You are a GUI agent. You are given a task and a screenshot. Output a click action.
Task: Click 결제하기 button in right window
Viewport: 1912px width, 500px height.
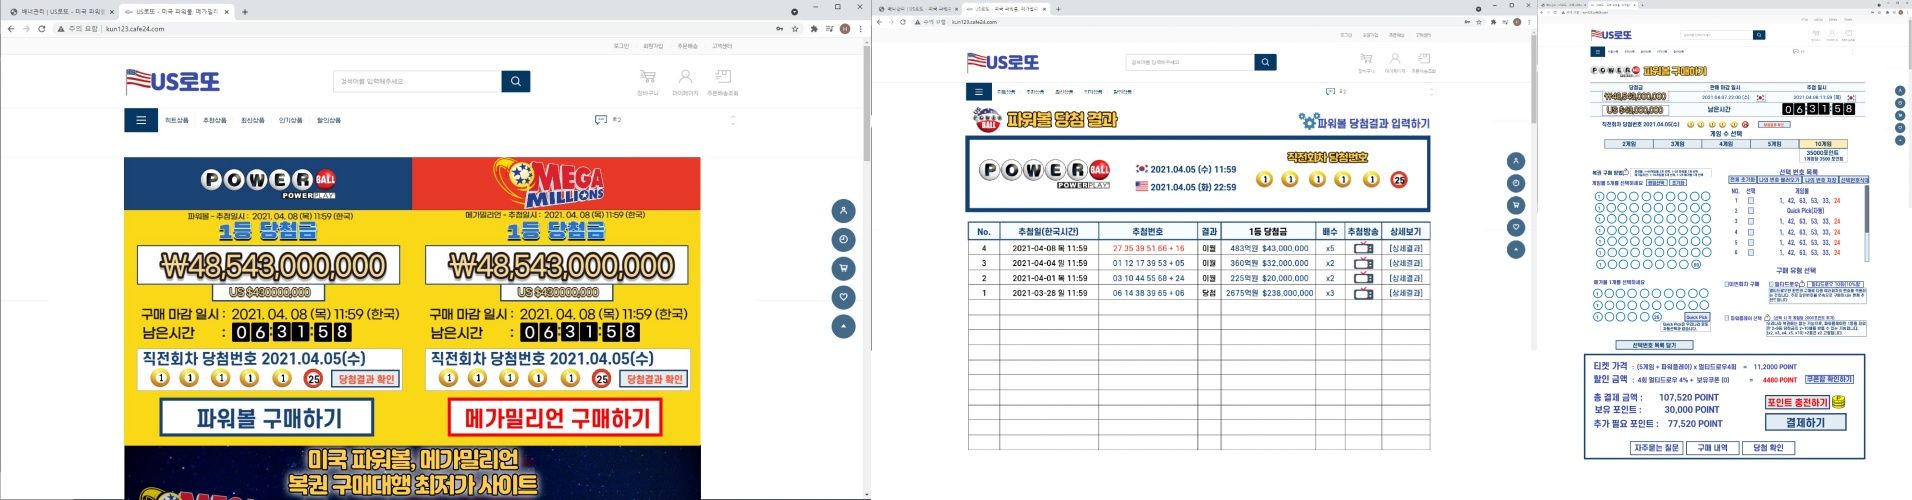tap(1805, 422)
